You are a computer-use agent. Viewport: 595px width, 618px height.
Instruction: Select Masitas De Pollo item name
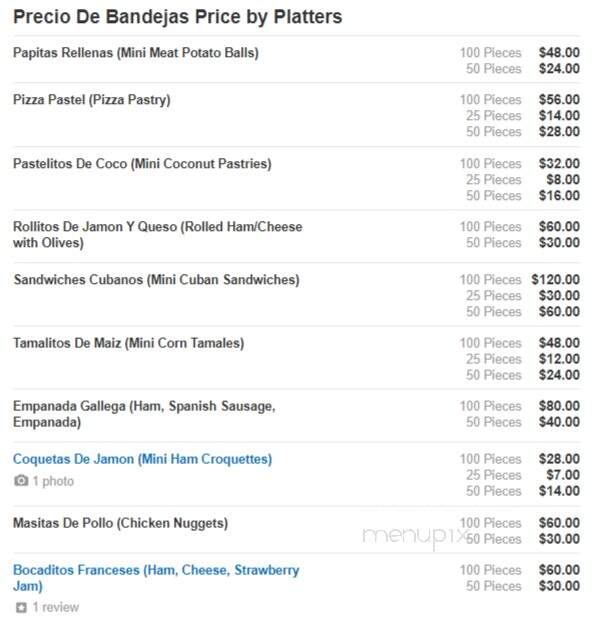[x=120, y=523]
